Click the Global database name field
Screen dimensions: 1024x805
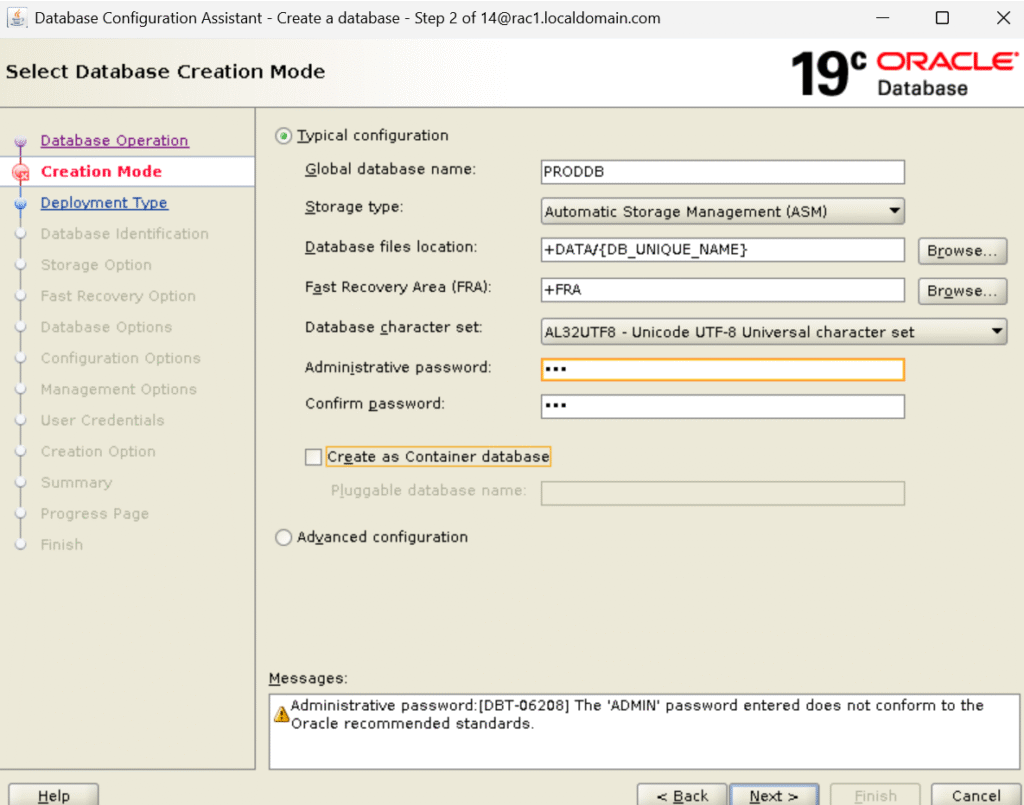click(721, 172)
